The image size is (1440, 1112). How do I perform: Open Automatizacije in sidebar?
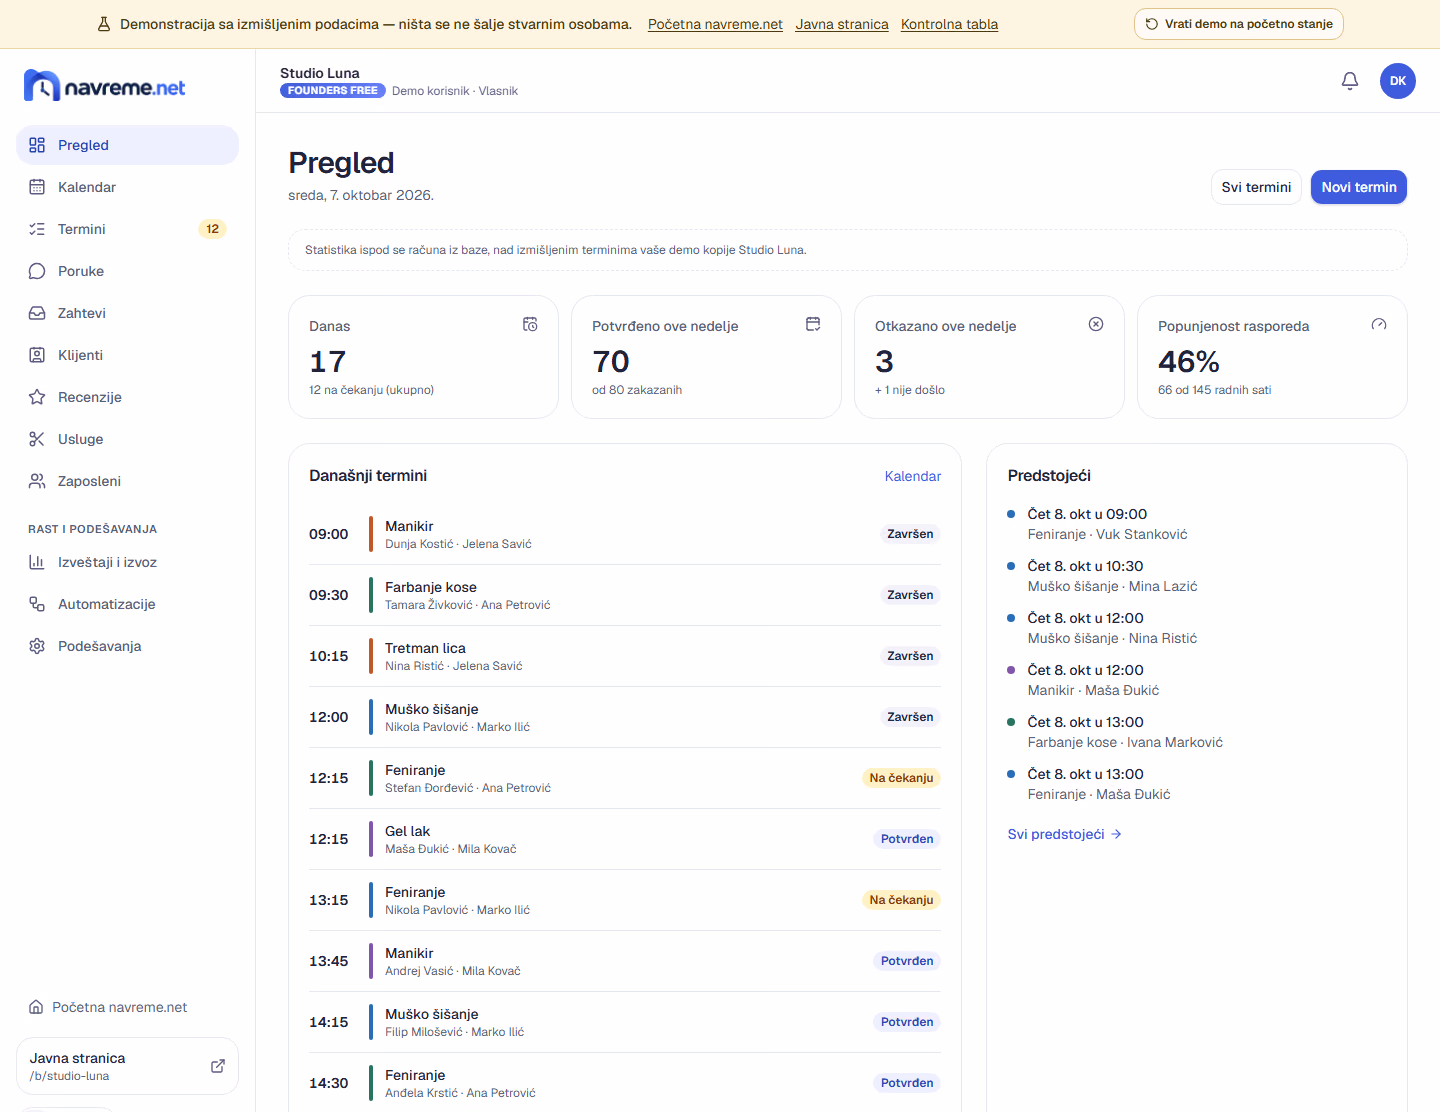(127, 604)
